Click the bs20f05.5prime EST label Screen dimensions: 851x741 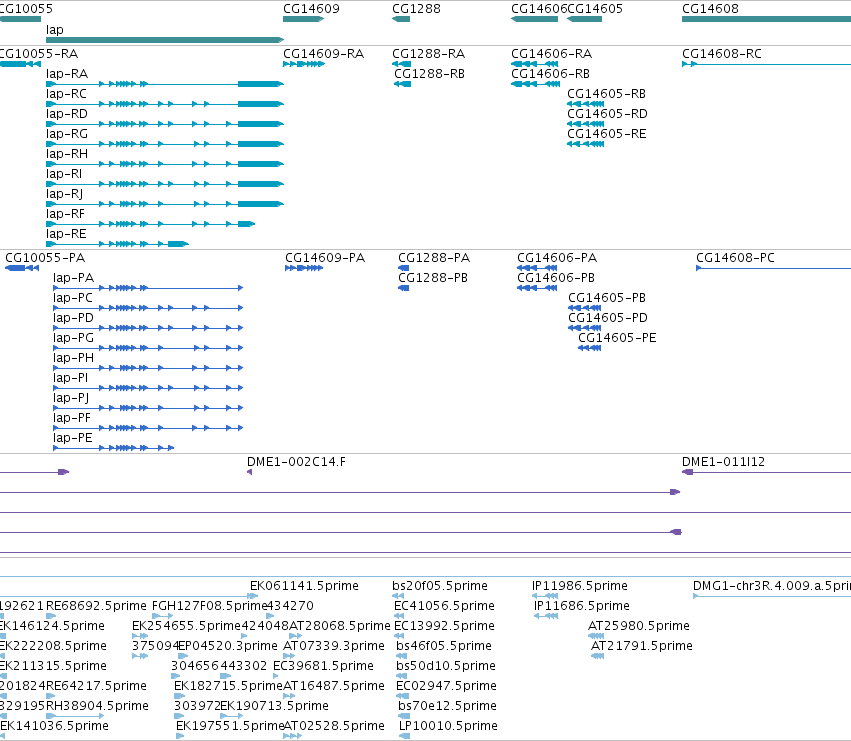click(x=440, y=586)
